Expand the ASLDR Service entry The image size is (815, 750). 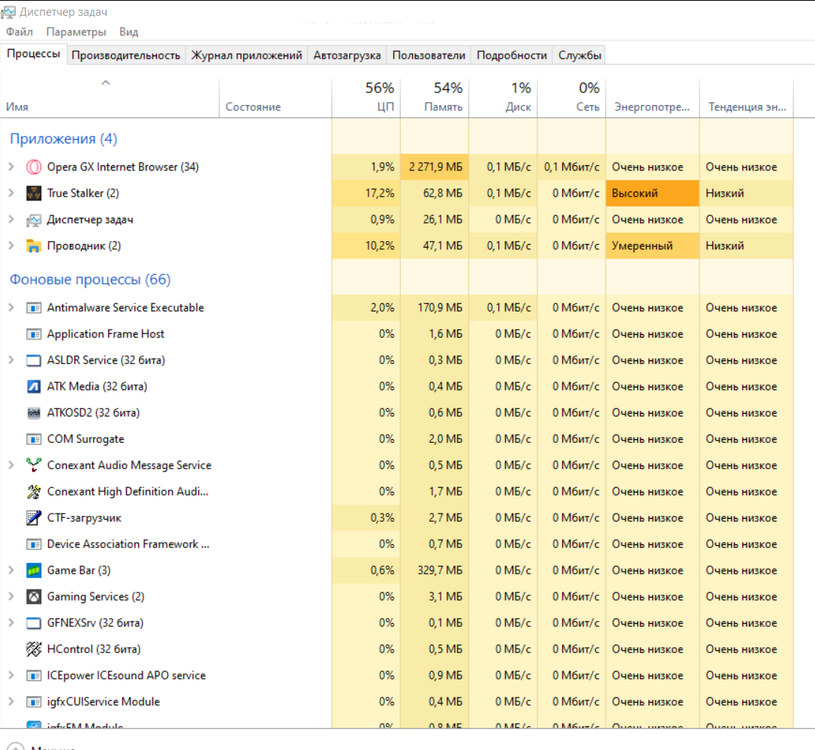(x=11, y=360)
